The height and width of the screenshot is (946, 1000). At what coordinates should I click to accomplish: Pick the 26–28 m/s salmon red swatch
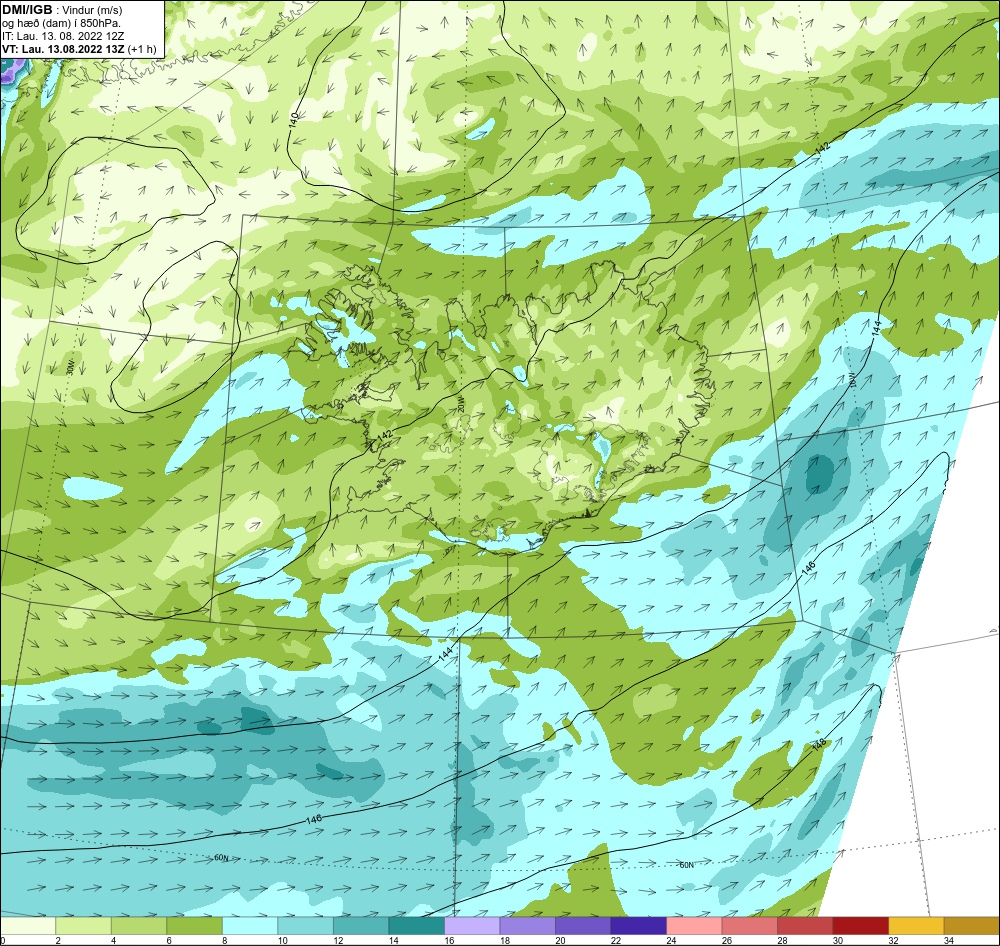[749, 926]
